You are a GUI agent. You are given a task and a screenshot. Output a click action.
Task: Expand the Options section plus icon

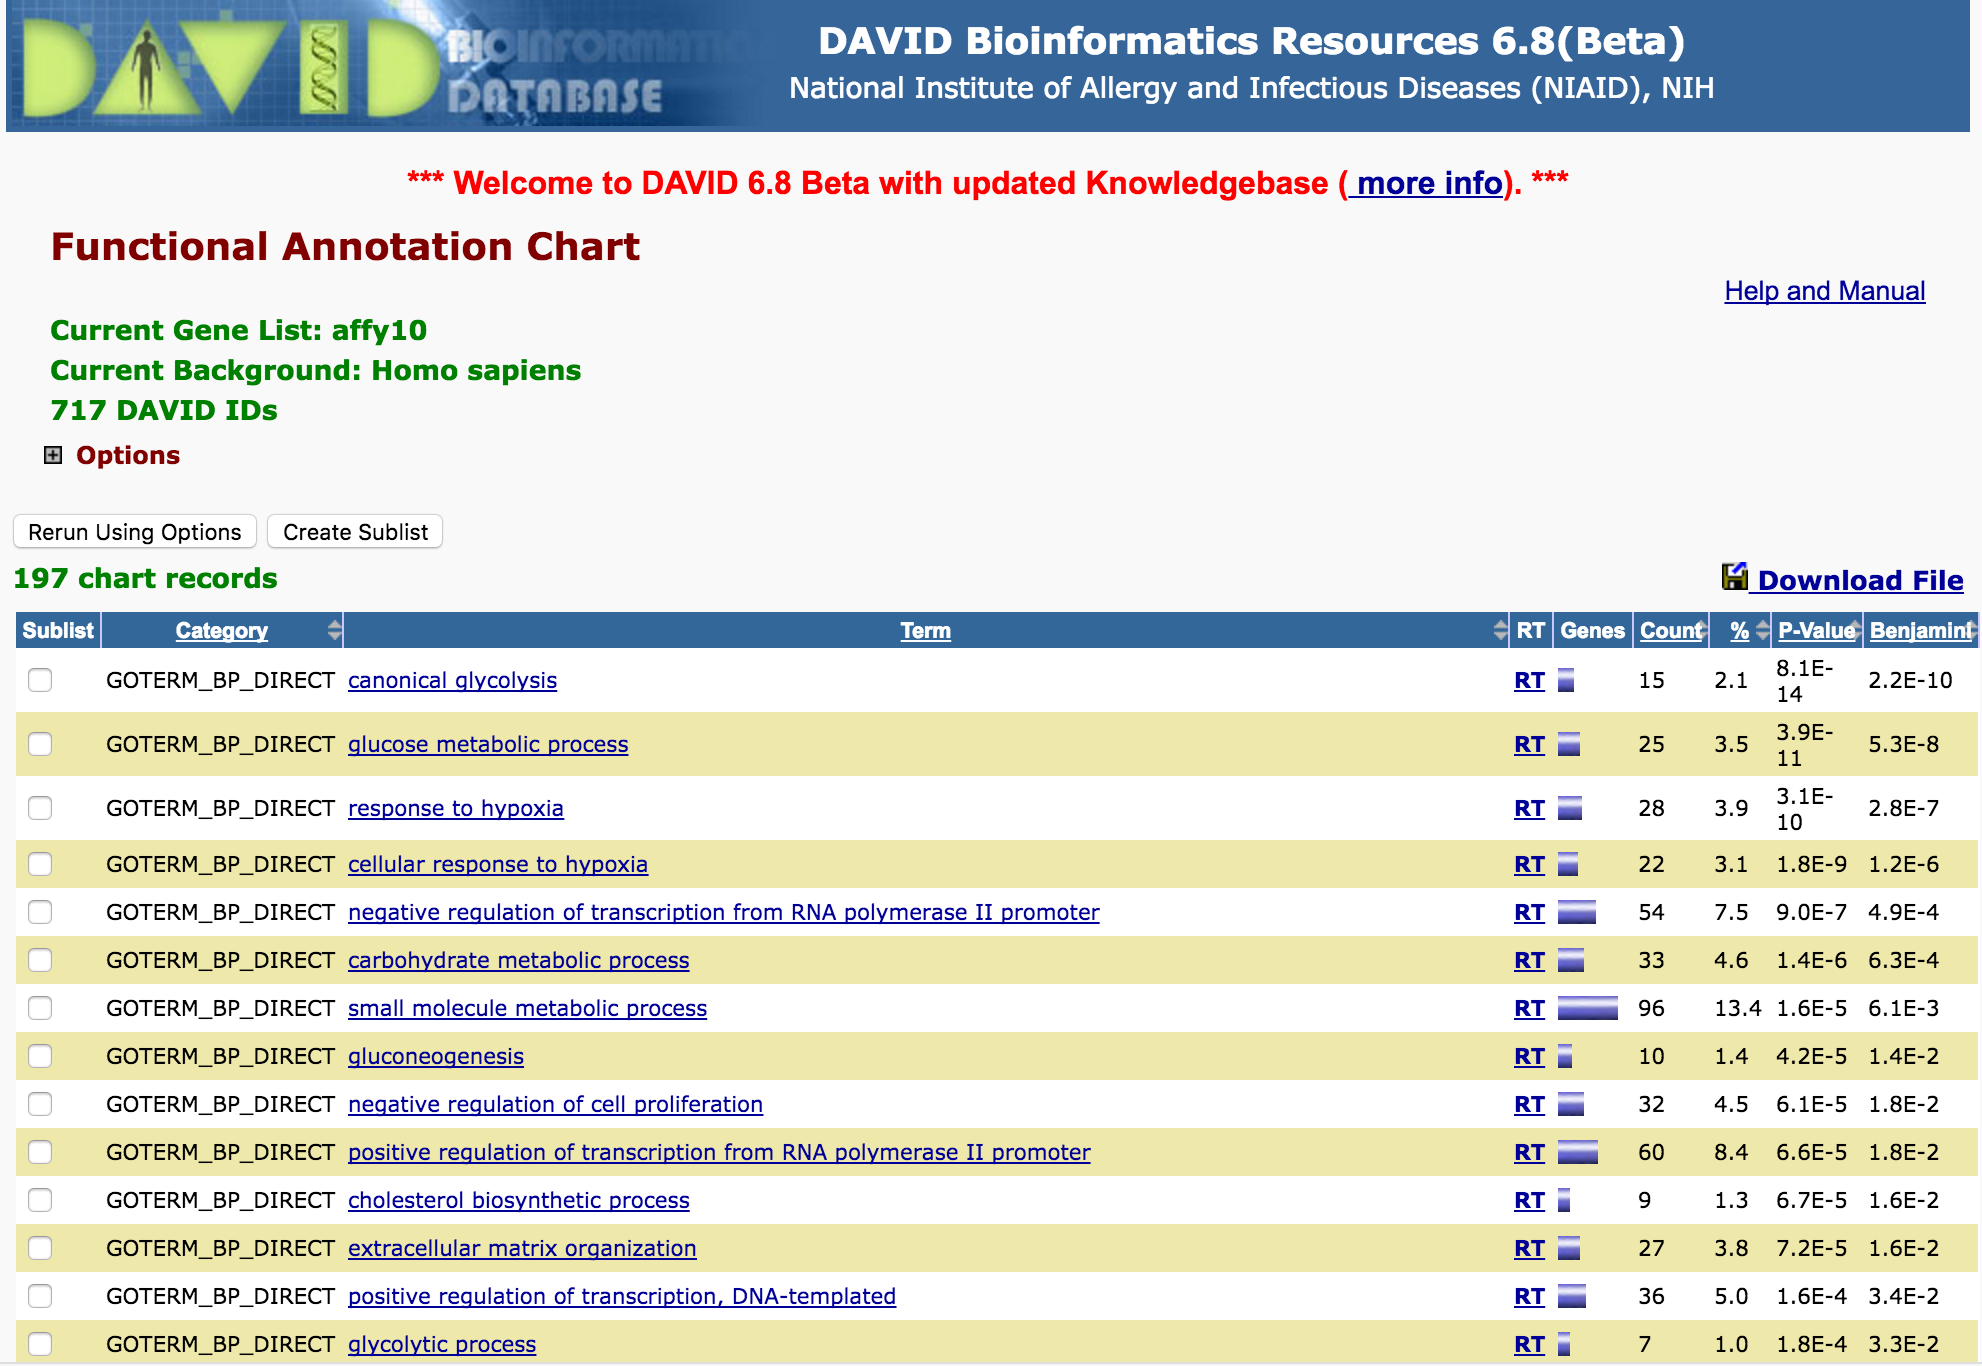pyautogui.click(x=53, y=455)
